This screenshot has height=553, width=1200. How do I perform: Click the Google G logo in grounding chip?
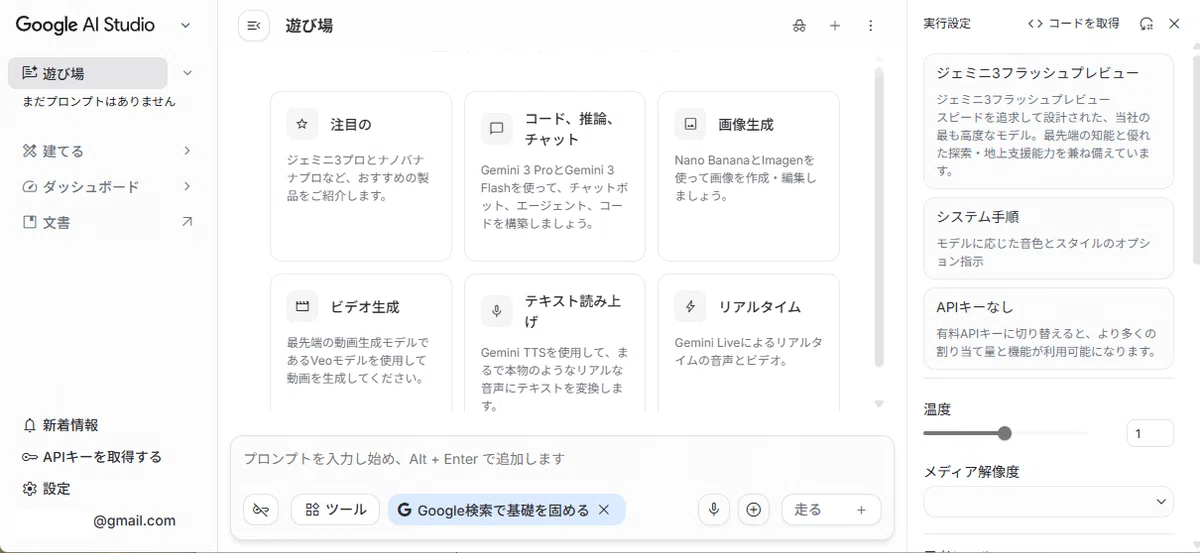pyautogui.click(x=405, y=510)
